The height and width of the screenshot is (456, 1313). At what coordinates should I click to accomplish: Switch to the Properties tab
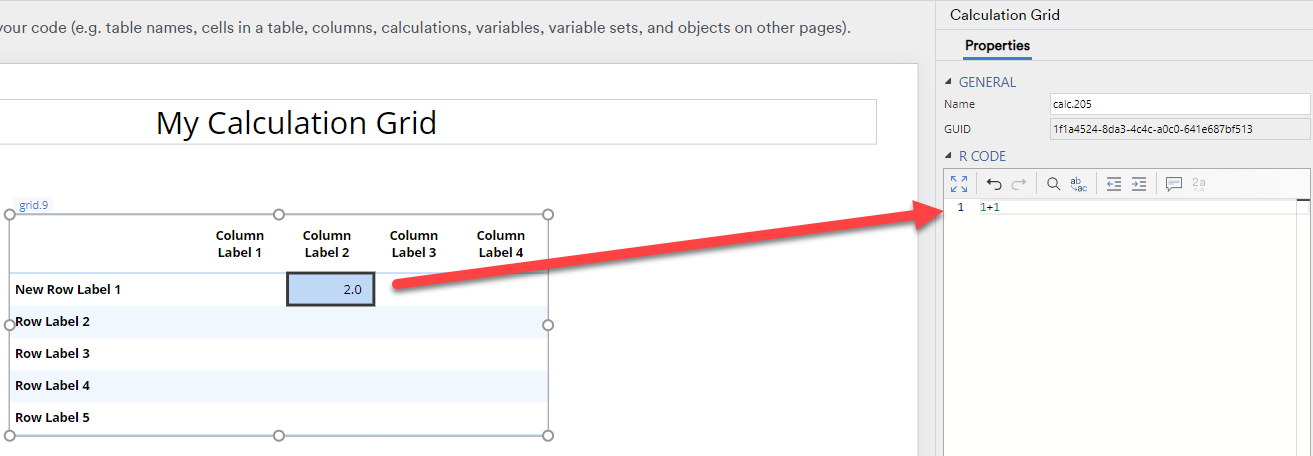[997, 46]
